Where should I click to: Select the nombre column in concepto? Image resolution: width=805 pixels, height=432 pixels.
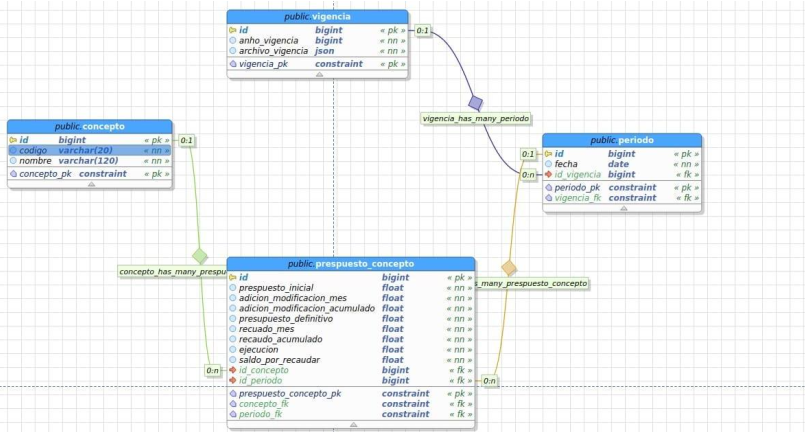(x=35, y=161)
